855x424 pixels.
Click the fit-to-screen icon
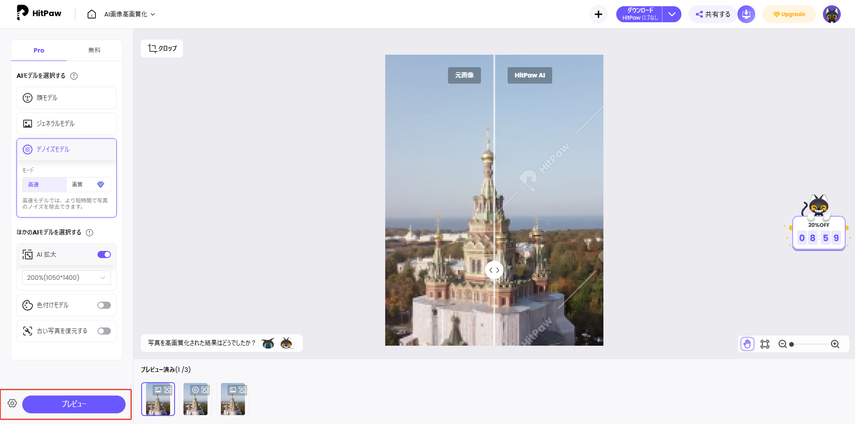(765, 344)
